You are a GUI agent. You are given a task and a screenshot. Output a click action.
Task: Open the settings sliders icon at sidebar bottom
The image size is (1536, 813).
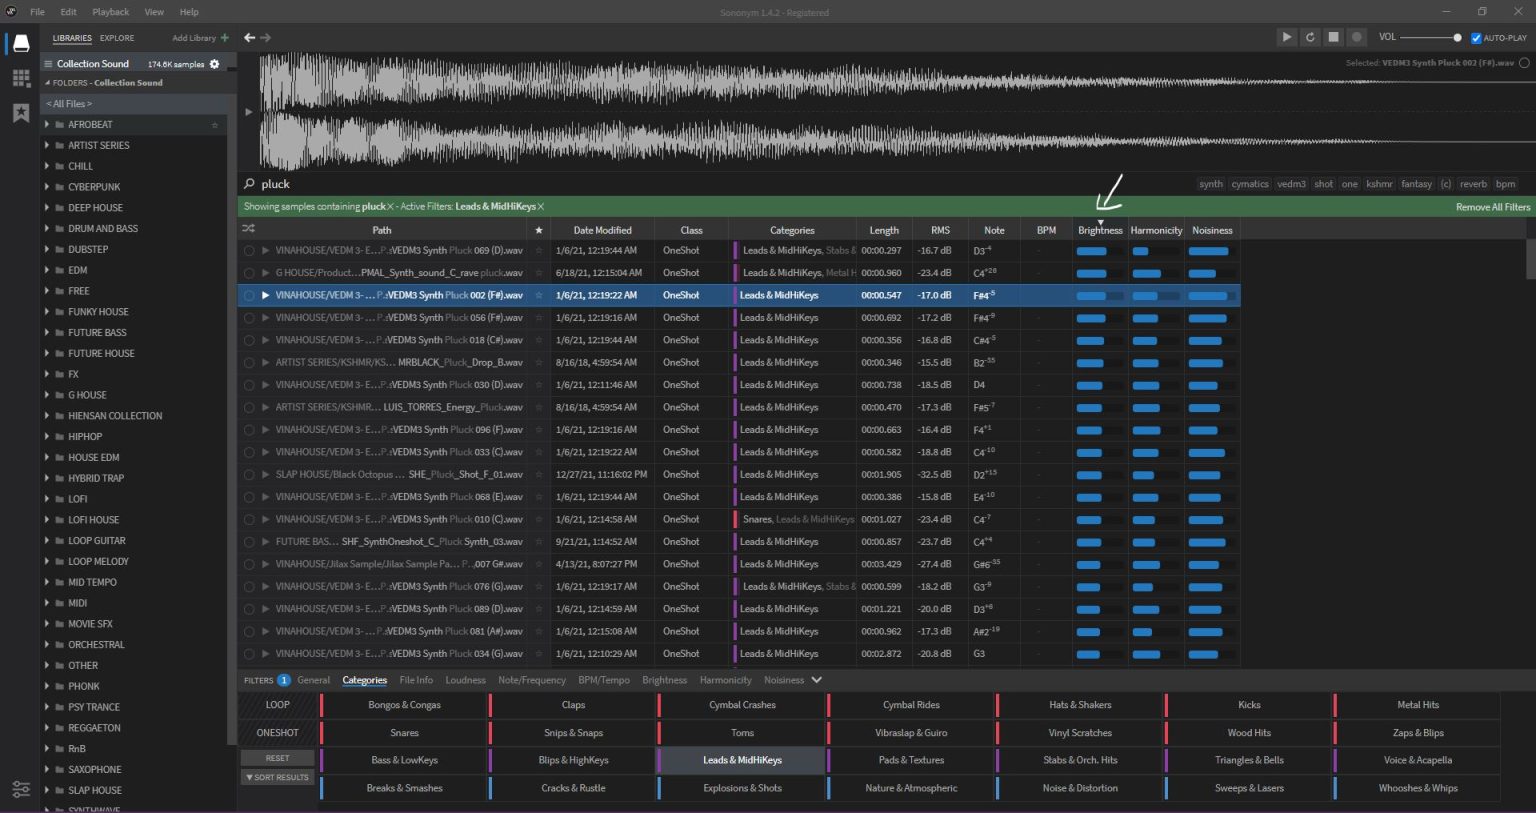click(x=21, y=789)
